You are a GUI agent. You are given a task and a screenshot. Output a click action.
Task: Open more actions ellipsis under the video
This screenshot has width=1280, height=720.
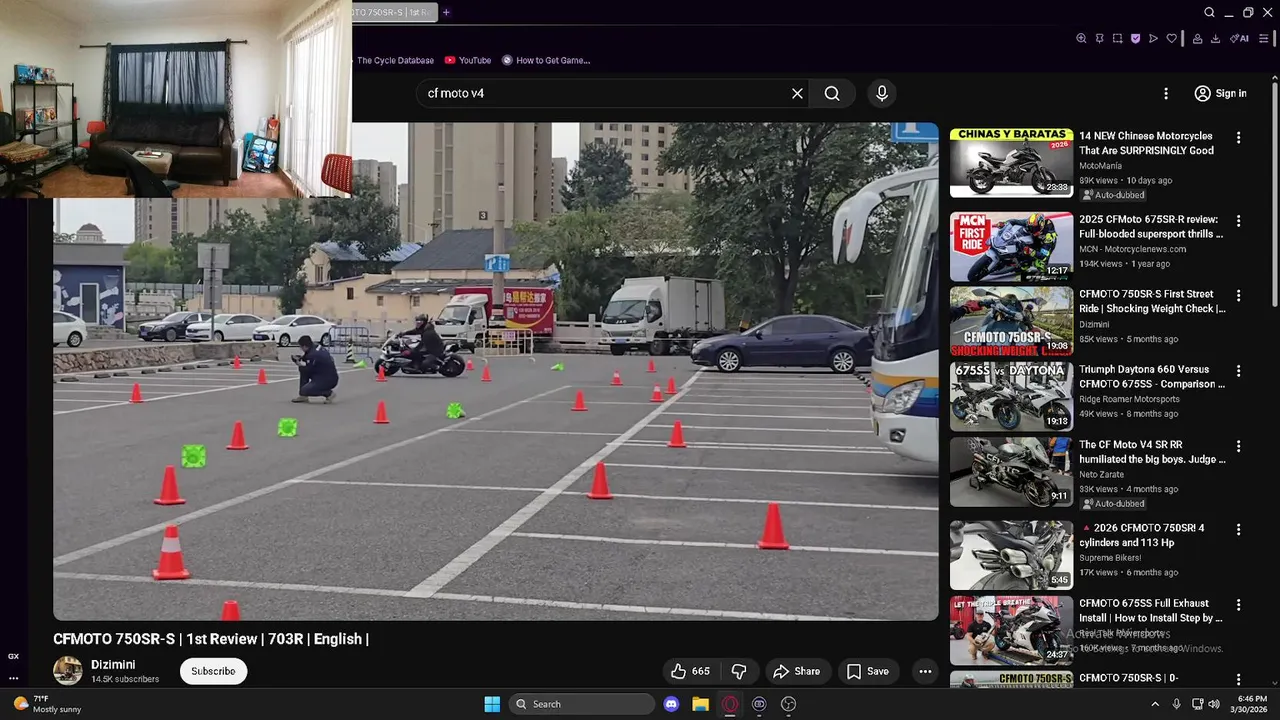925,671
